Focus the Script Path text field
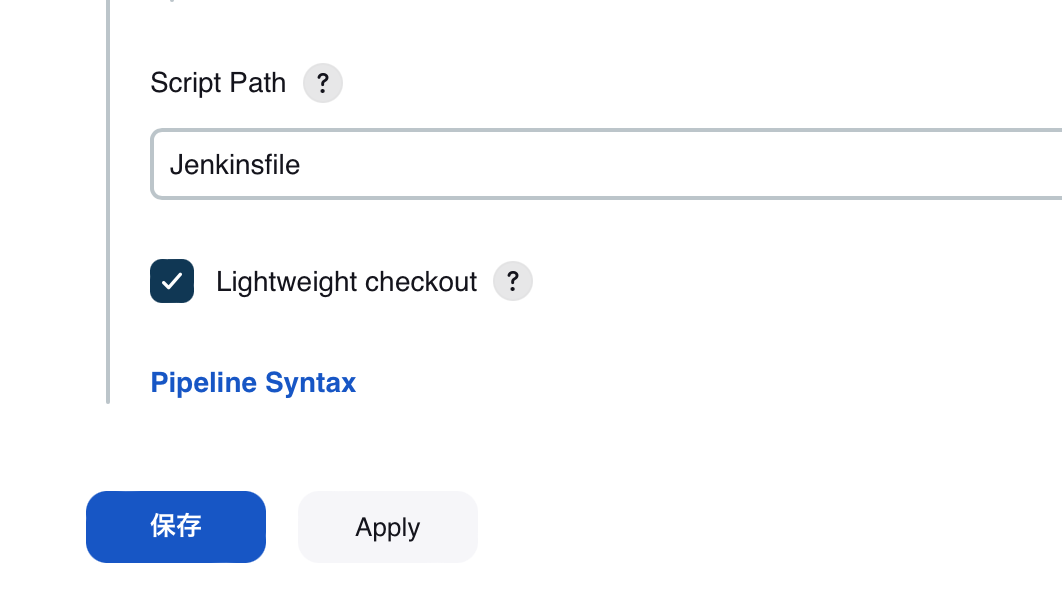 [x=606, y=165]
